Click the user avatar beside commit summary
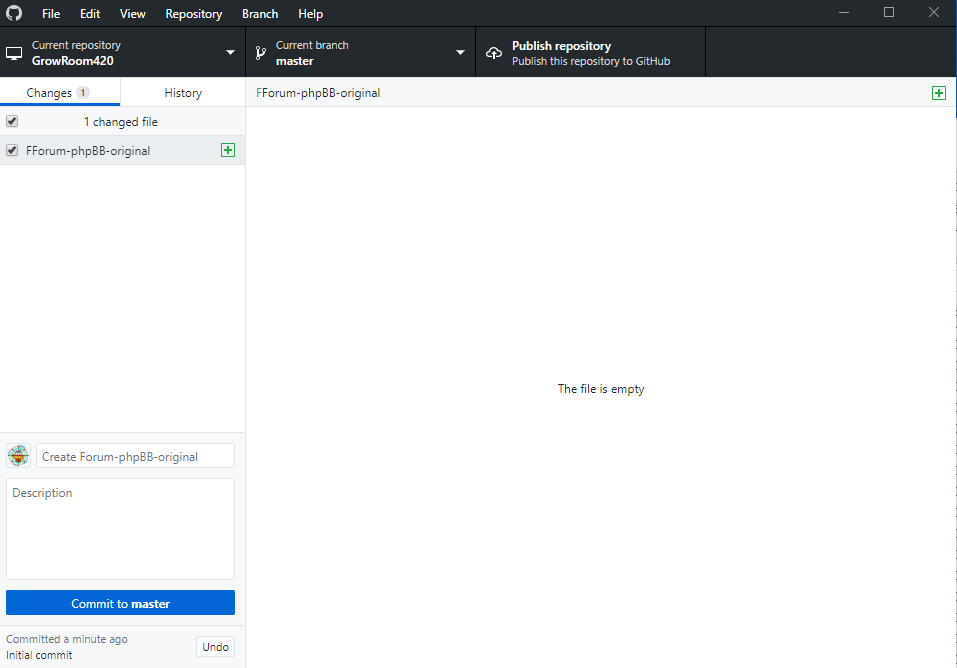The image size is (957, 668). (18, 456)
